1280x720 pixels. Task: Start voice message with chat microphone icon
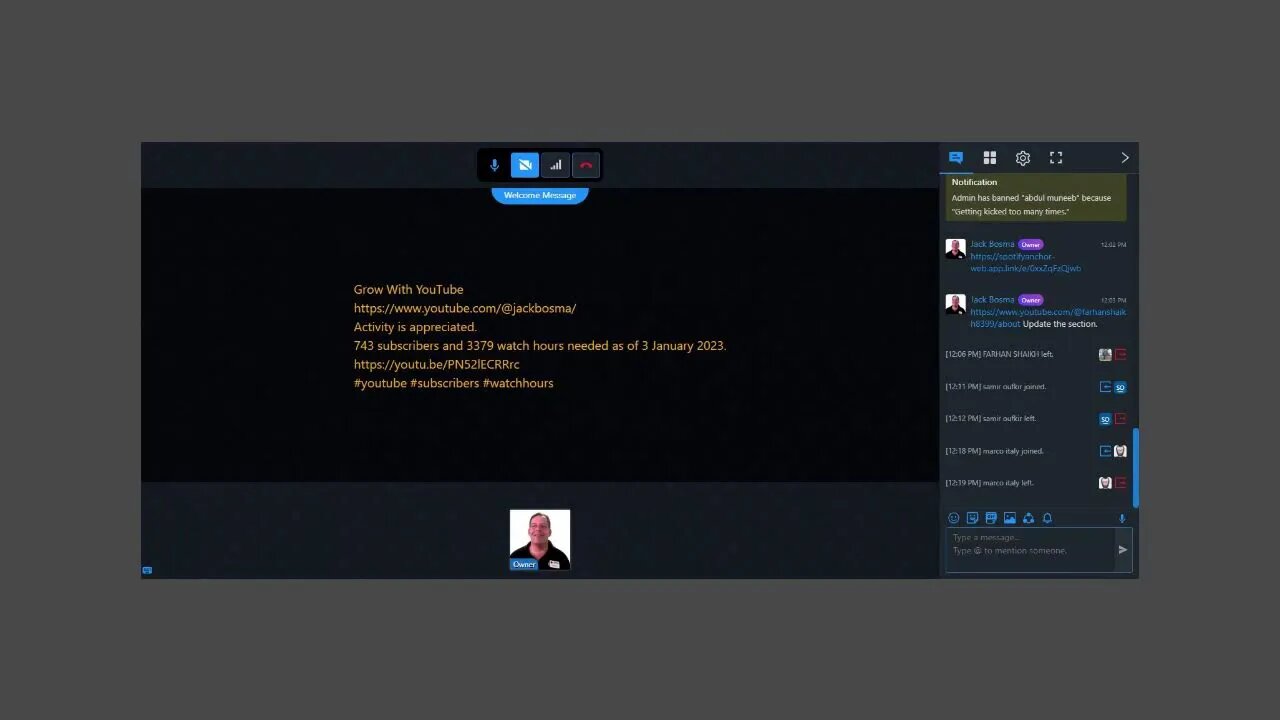point(1122,518)
